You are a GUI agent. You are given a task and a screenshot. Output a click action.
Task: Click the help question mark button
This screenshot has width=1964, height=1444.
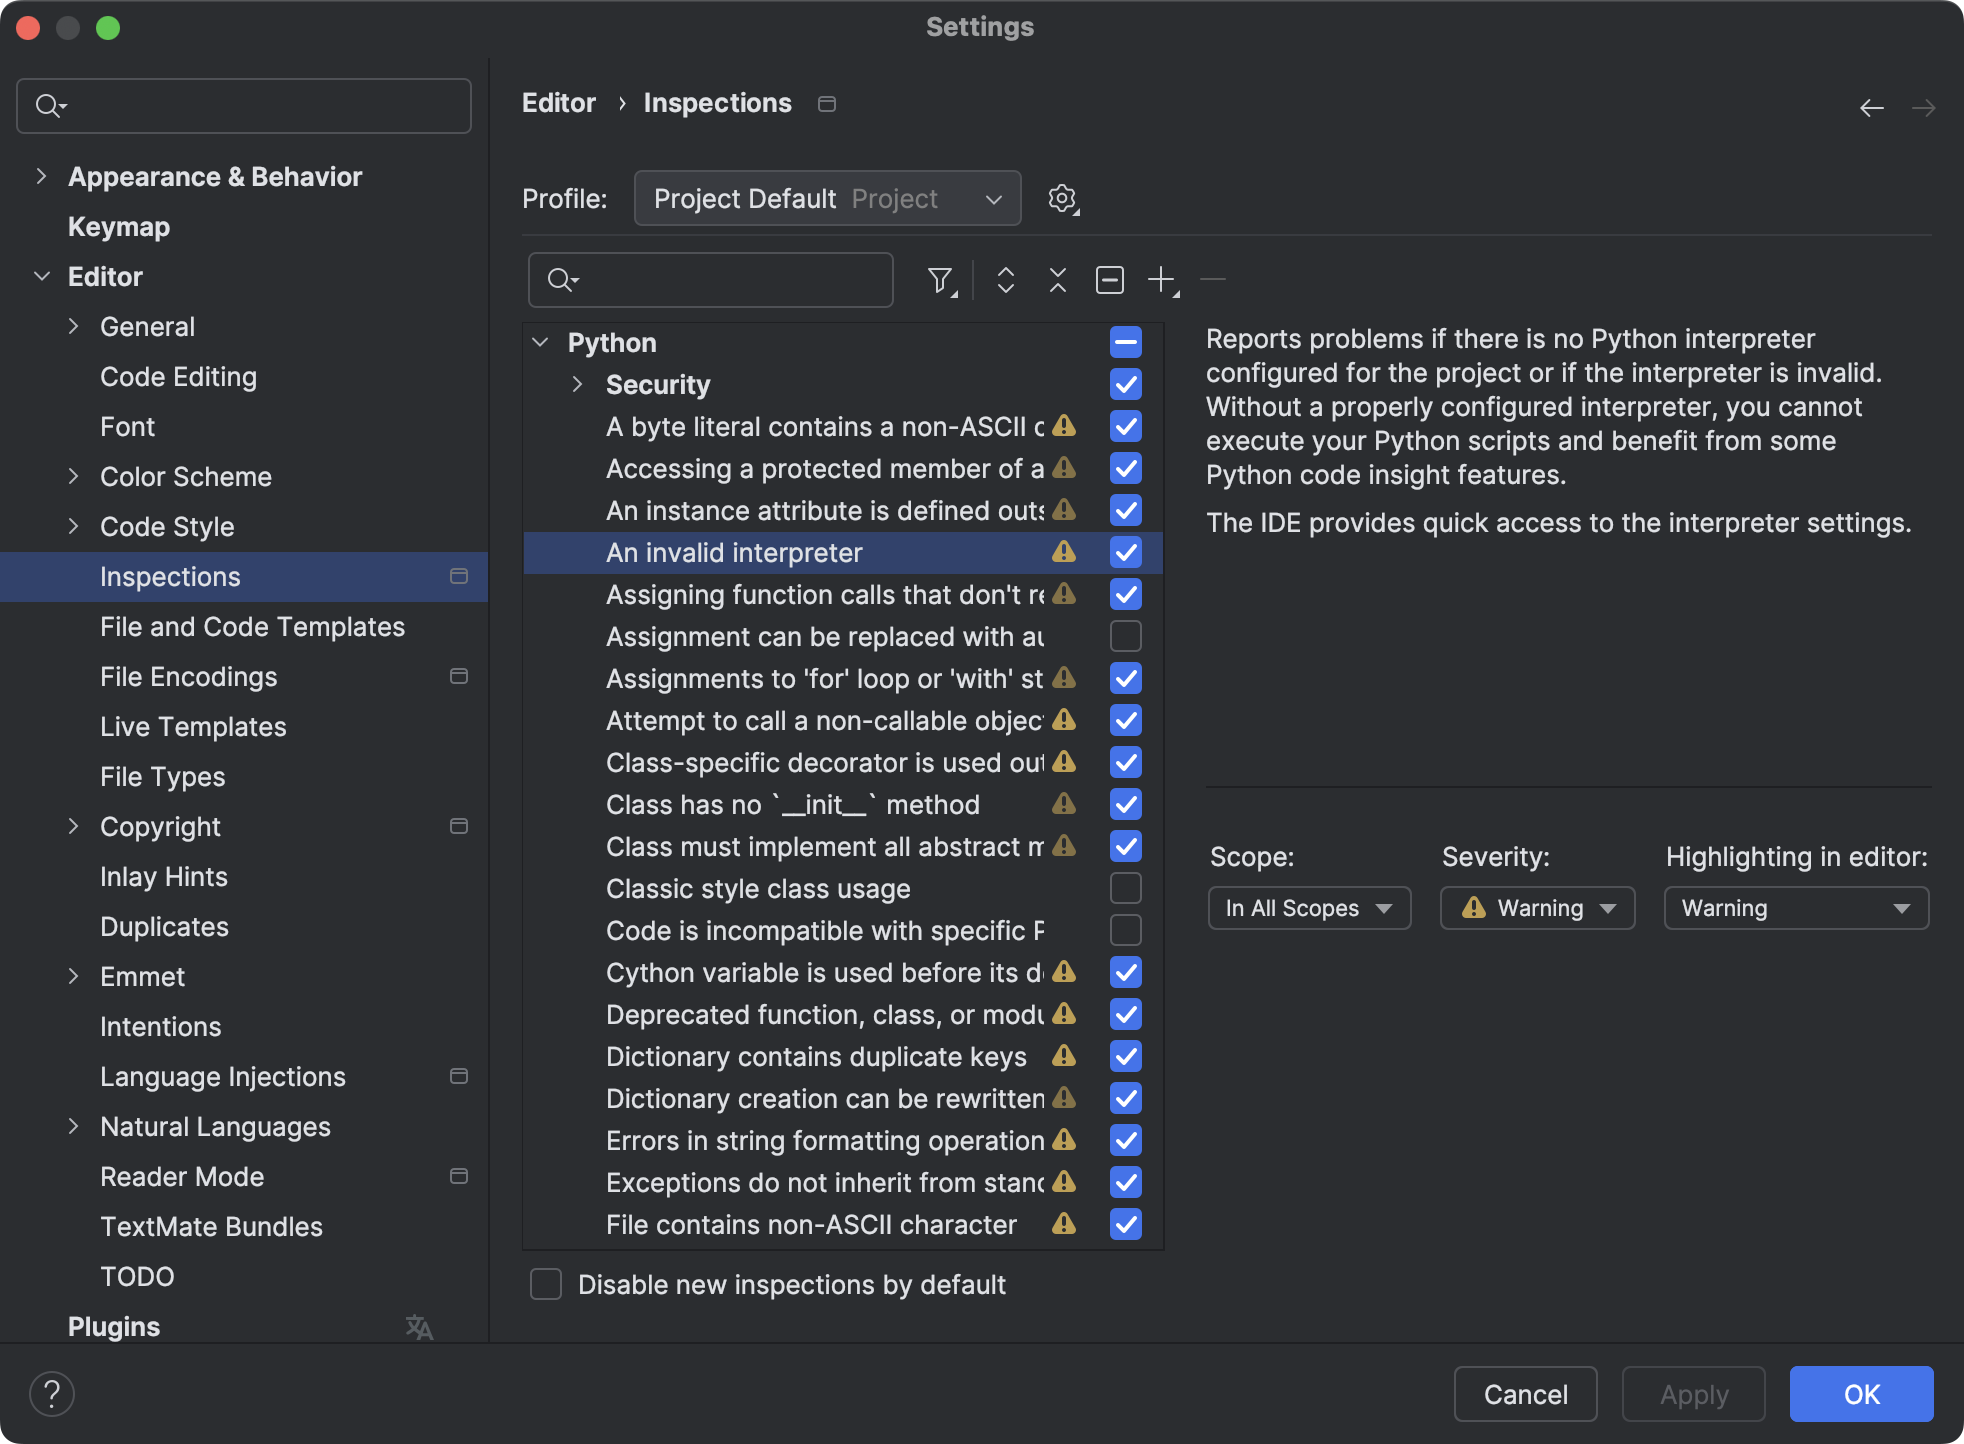click(52, 1394)
